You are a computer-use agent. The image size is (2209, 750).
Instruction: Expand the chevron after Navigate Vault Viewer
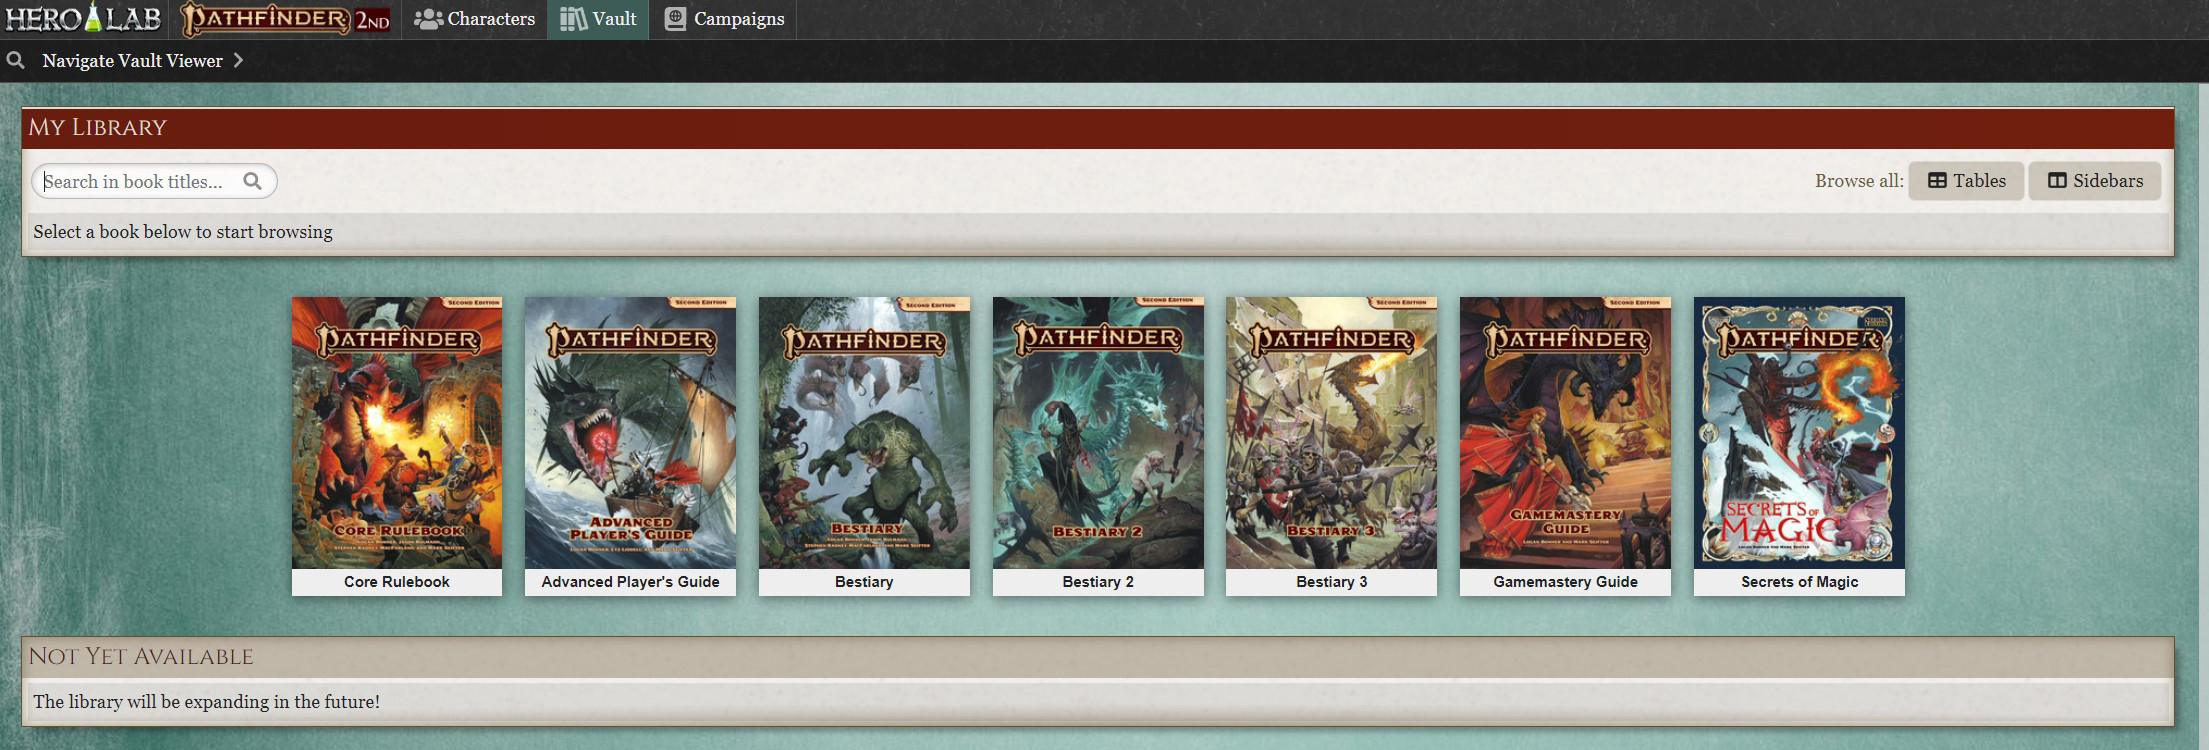(x=238, y=61)
